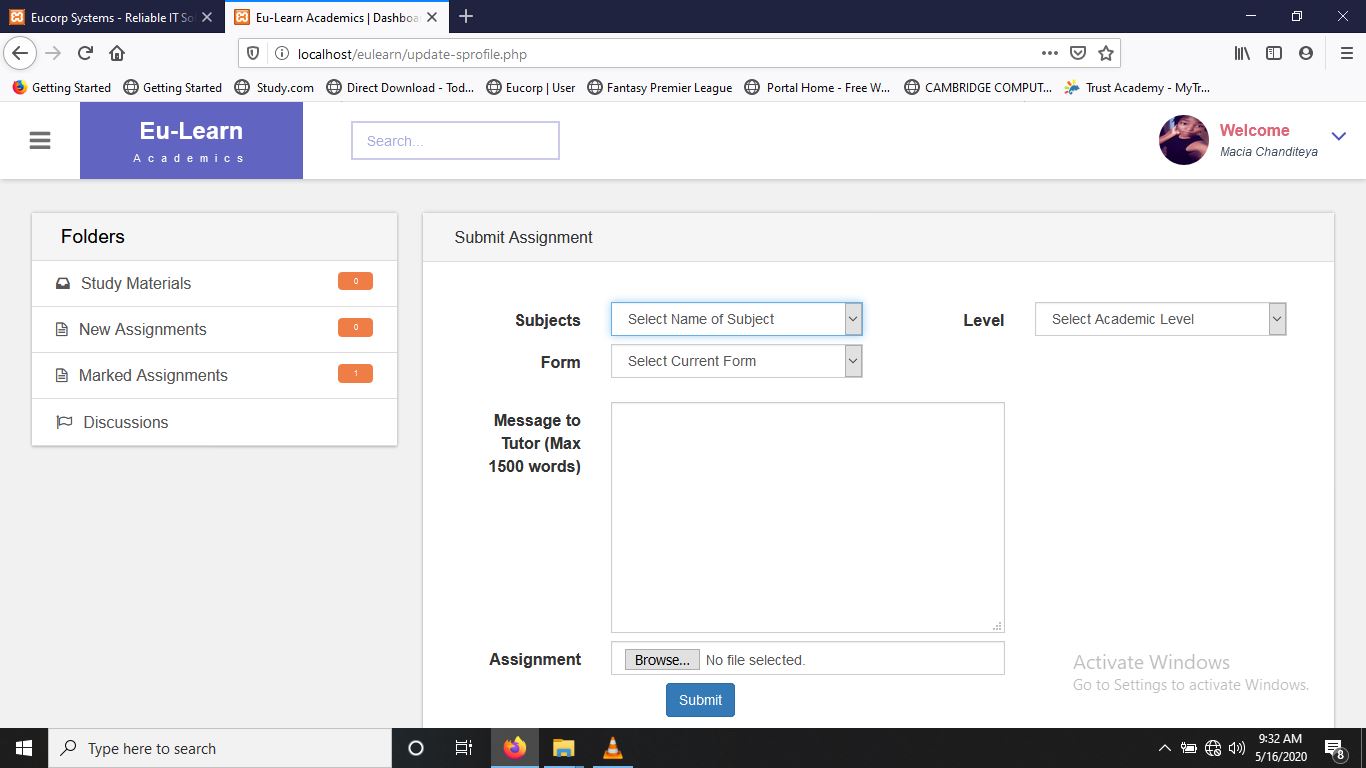The image size is (1366, 768).
Task: Click the browser reload icon
Action: pos(85,54)
